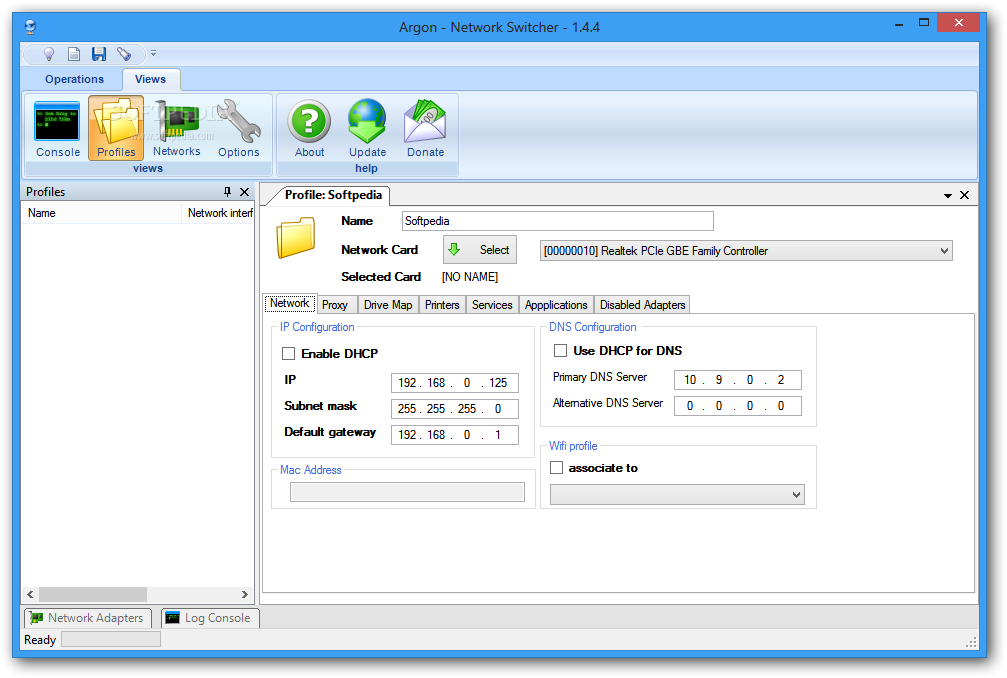Screen dimensions: 1007x678
Task: Click the Primary DNS Server field
Action: (737, 380)
